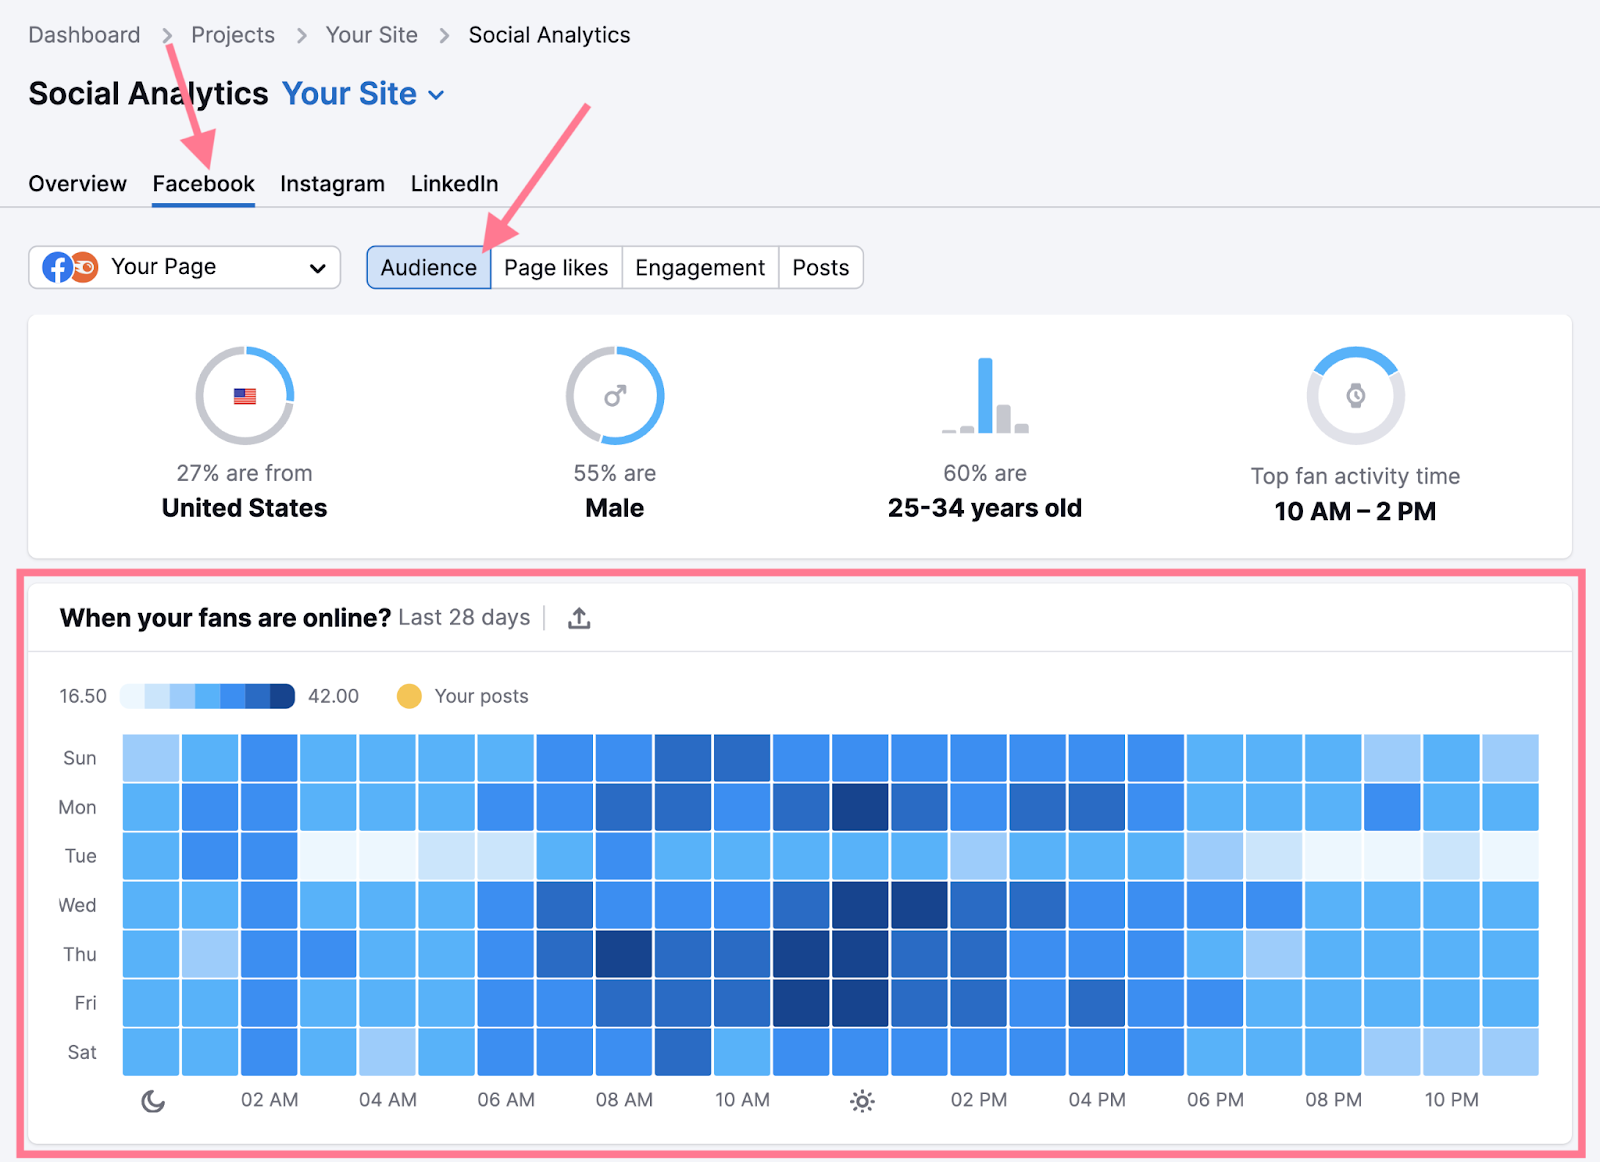The image size is (1600, 1162).
Task: Click the sun noon icon on heatmap axis
Action: [862, 1101]
